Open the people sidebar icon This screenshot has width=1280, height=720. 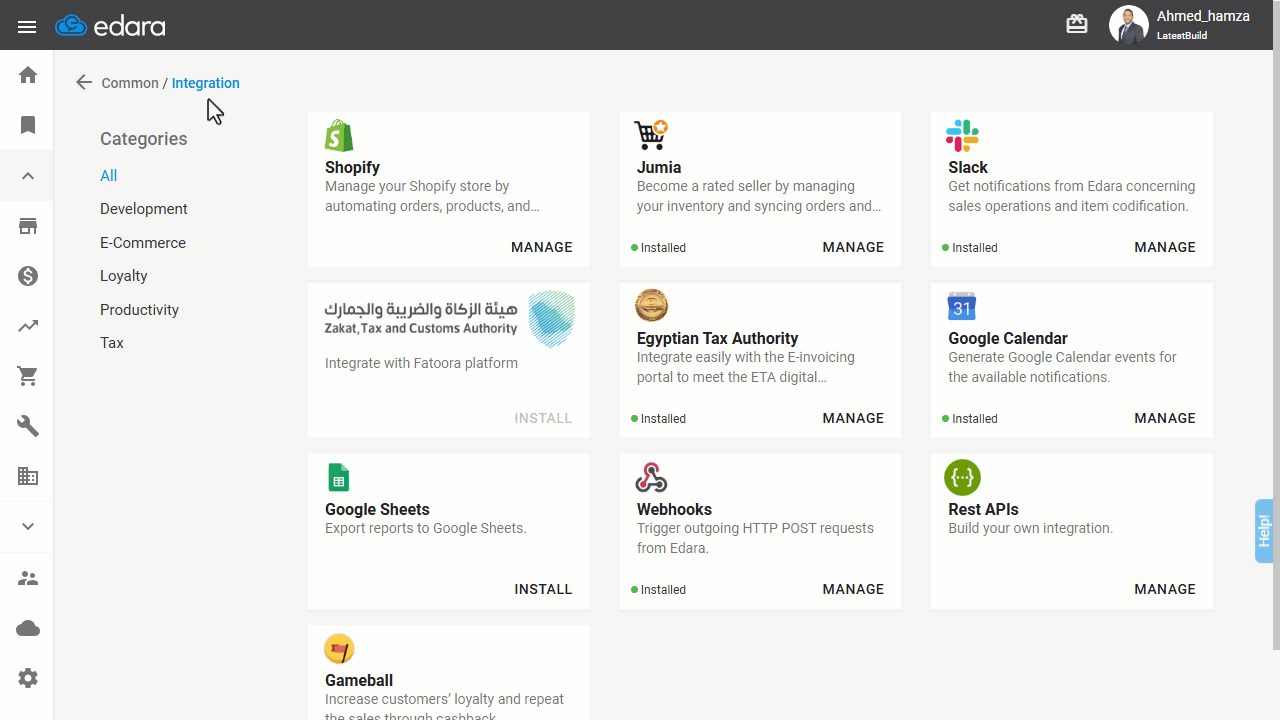coord(28,578)
